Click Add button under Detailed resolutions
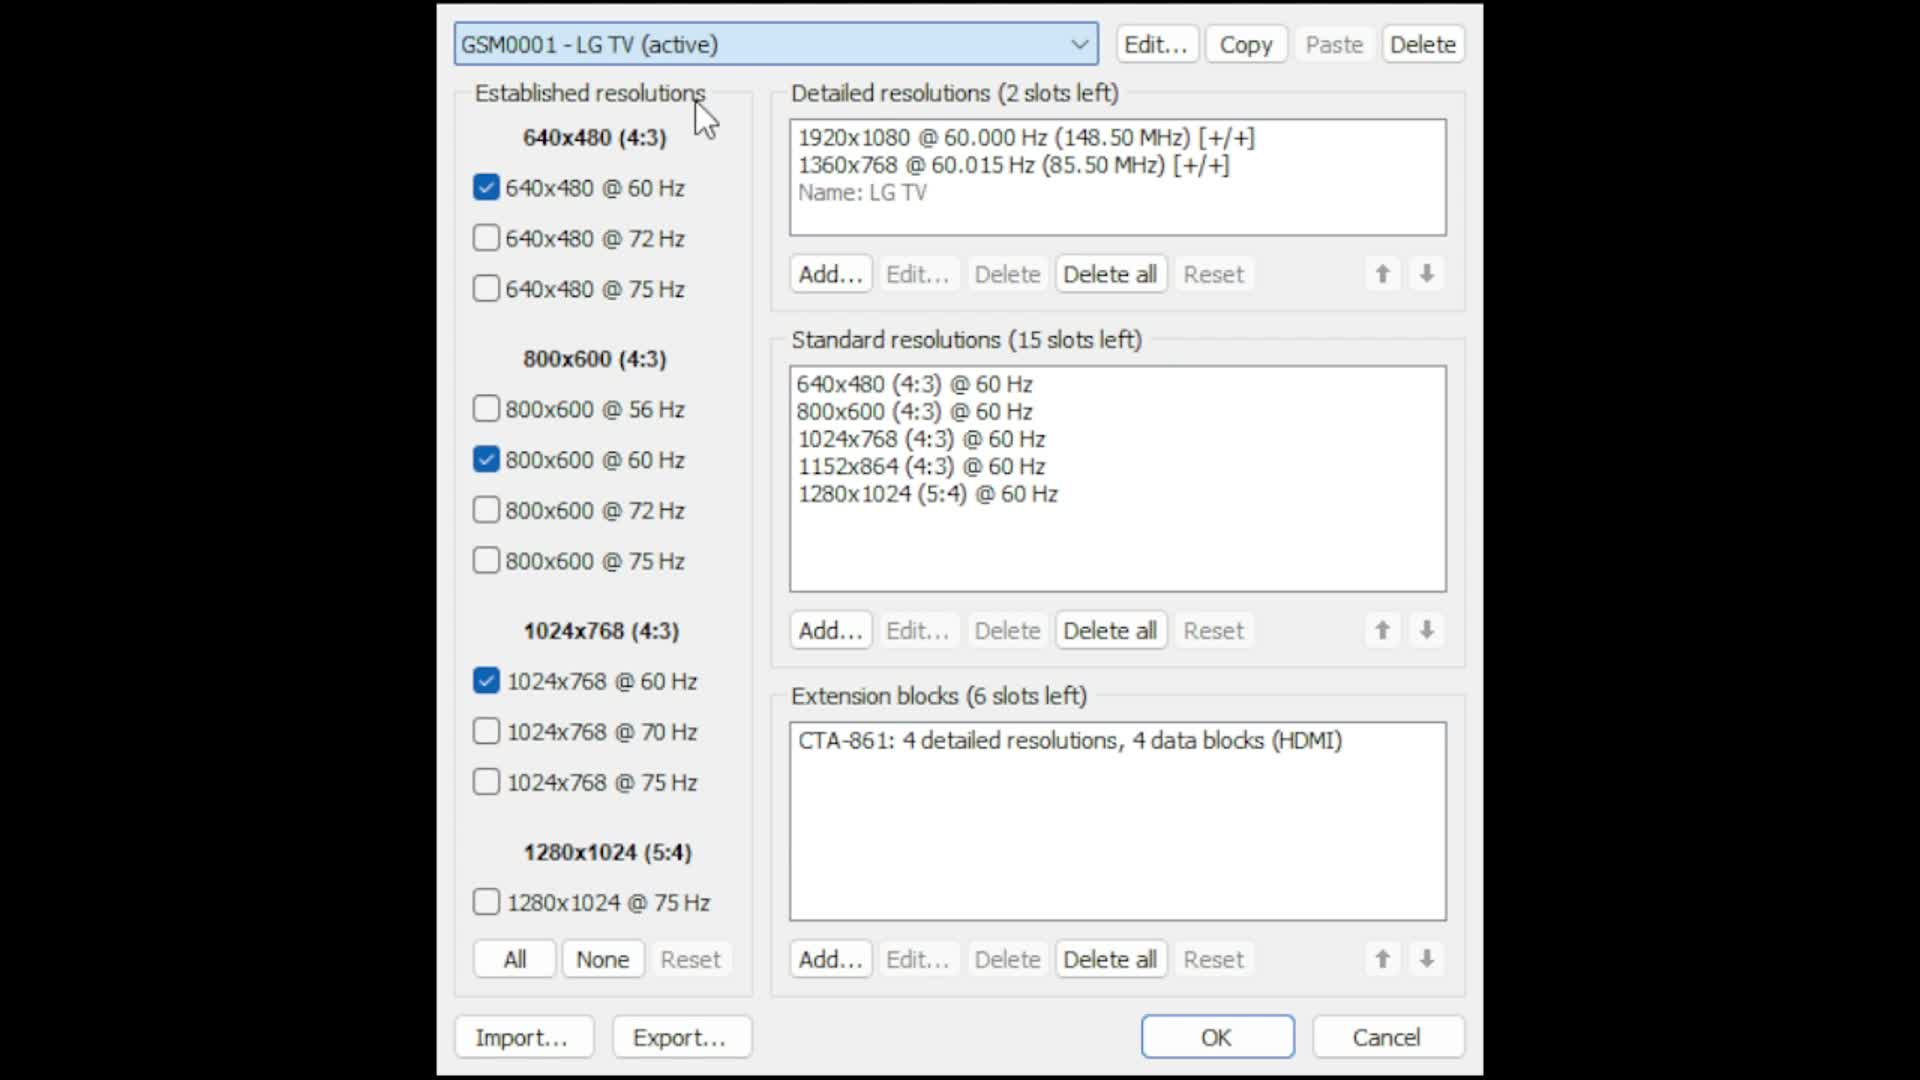Image resolution: width=1920 pixels, height=1080 pixels. pos(830,274)
